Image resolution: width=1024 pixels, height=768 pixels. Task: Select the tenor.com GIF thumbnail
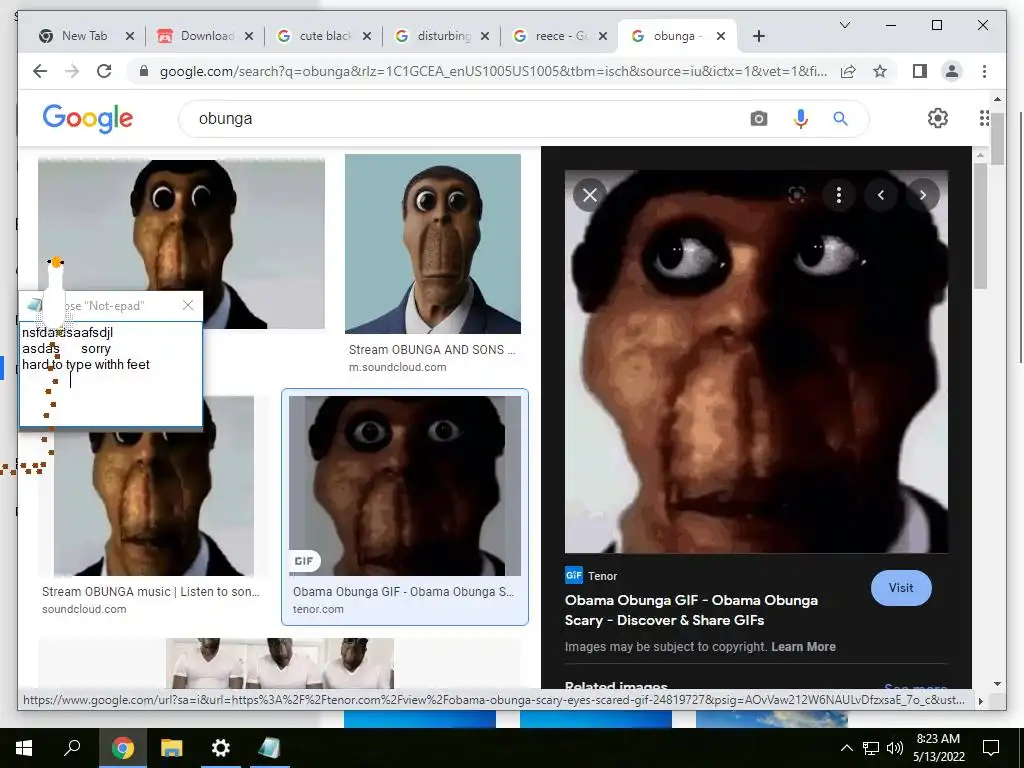pyautogui.click(x=405, y=485)
